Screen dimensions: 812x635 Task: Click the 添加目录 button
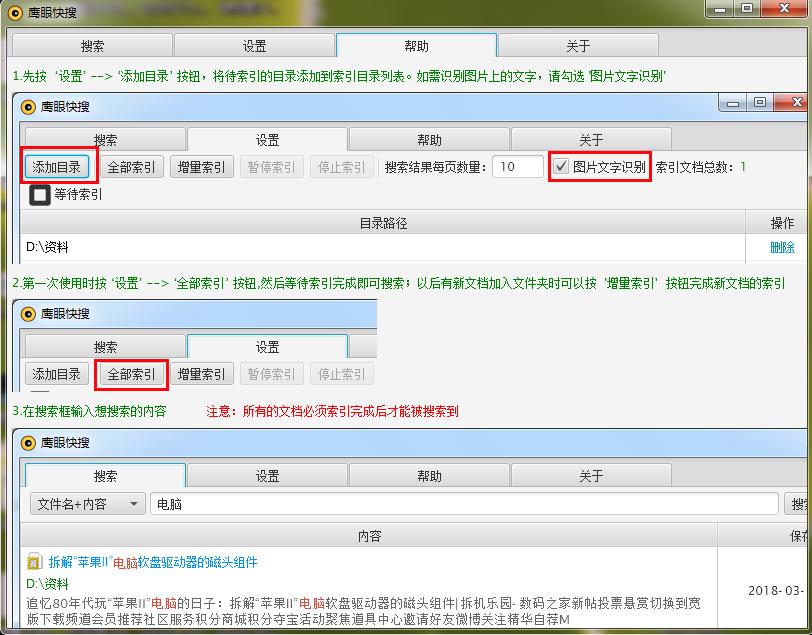click(57, 166)
